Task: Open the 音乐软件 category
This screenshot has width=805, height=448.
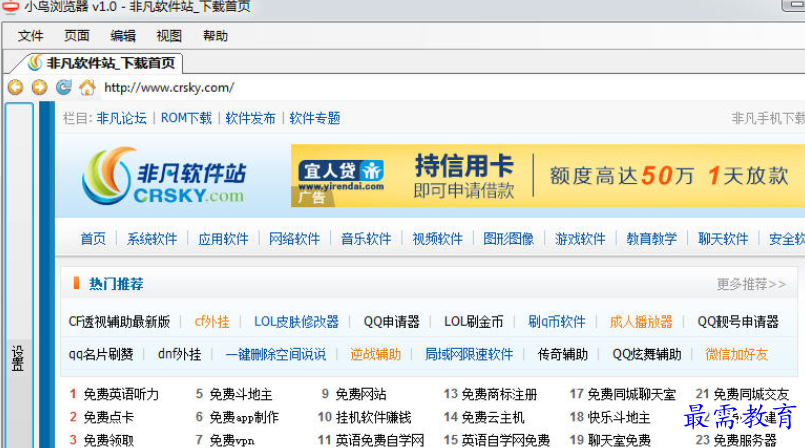Action: pyautogui.click(x=366, y=239)
